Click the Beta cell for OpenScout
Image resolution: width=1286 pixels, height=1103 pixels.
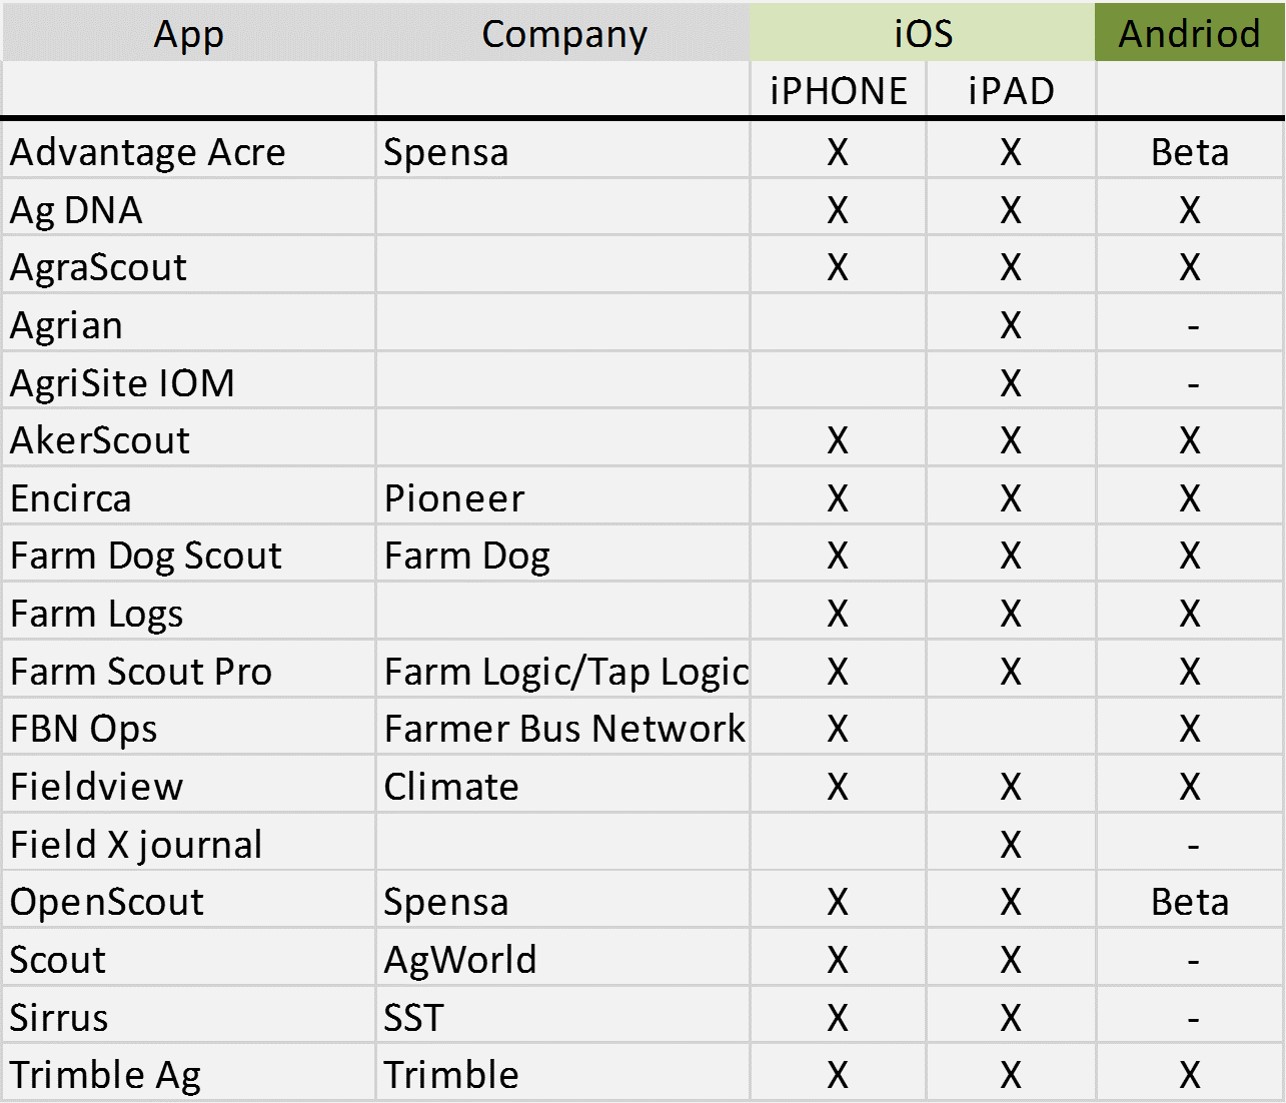tap(1189, 902)
